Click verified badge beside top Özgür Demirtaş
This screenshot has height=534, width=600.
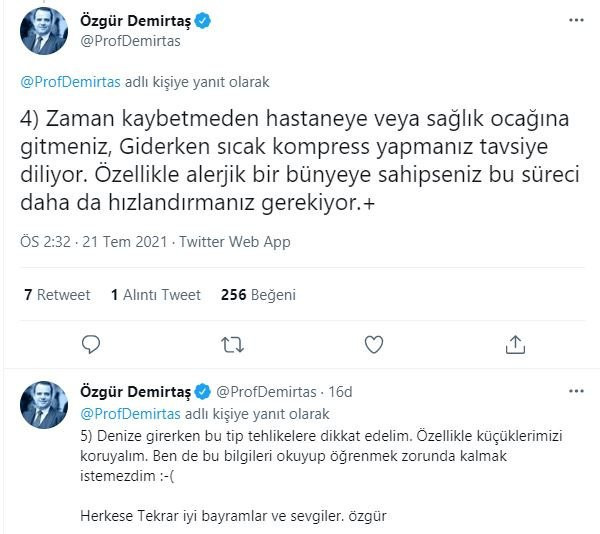click(x=202, y=21)
